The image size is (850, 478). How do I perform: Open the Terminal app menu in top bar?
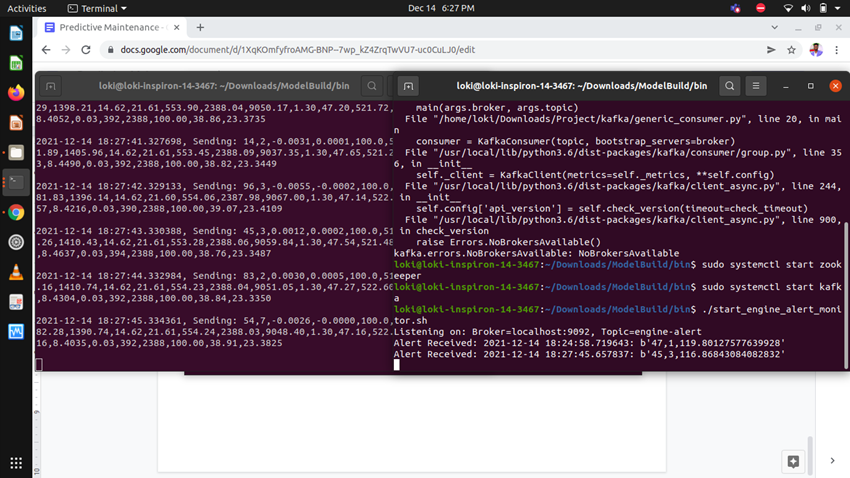pyautogui.click(x=96, y=8)
